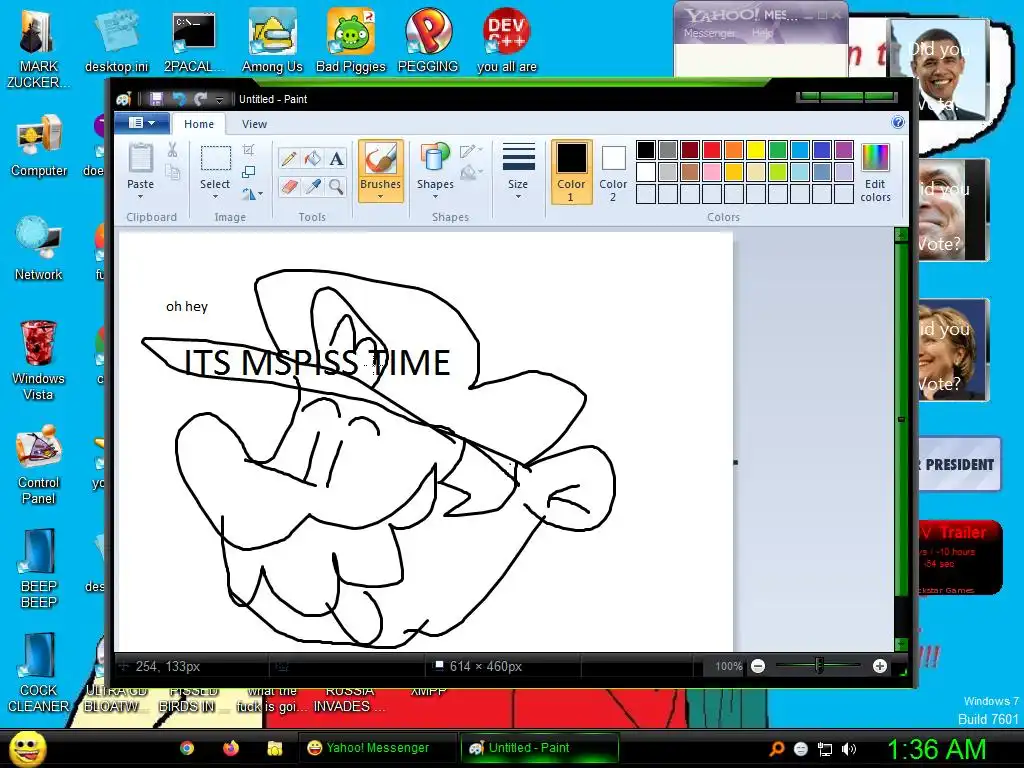Click the Copy icon in Clipboard group
This screenshot has height=768, width=1024.
tap(172, 172)
